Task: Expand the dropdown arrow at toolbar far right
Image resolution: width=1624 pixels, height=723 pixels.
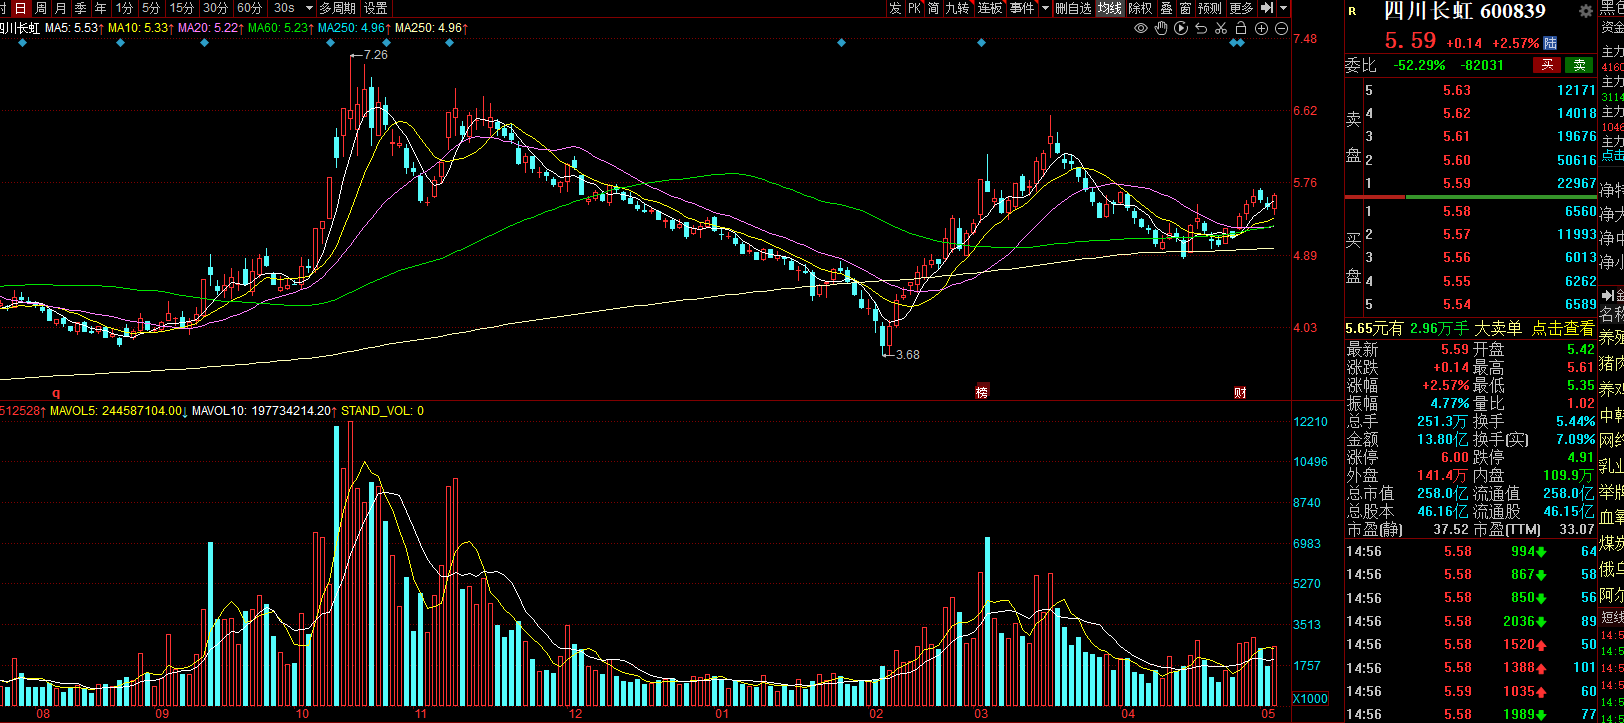Action: (1283, 8)
